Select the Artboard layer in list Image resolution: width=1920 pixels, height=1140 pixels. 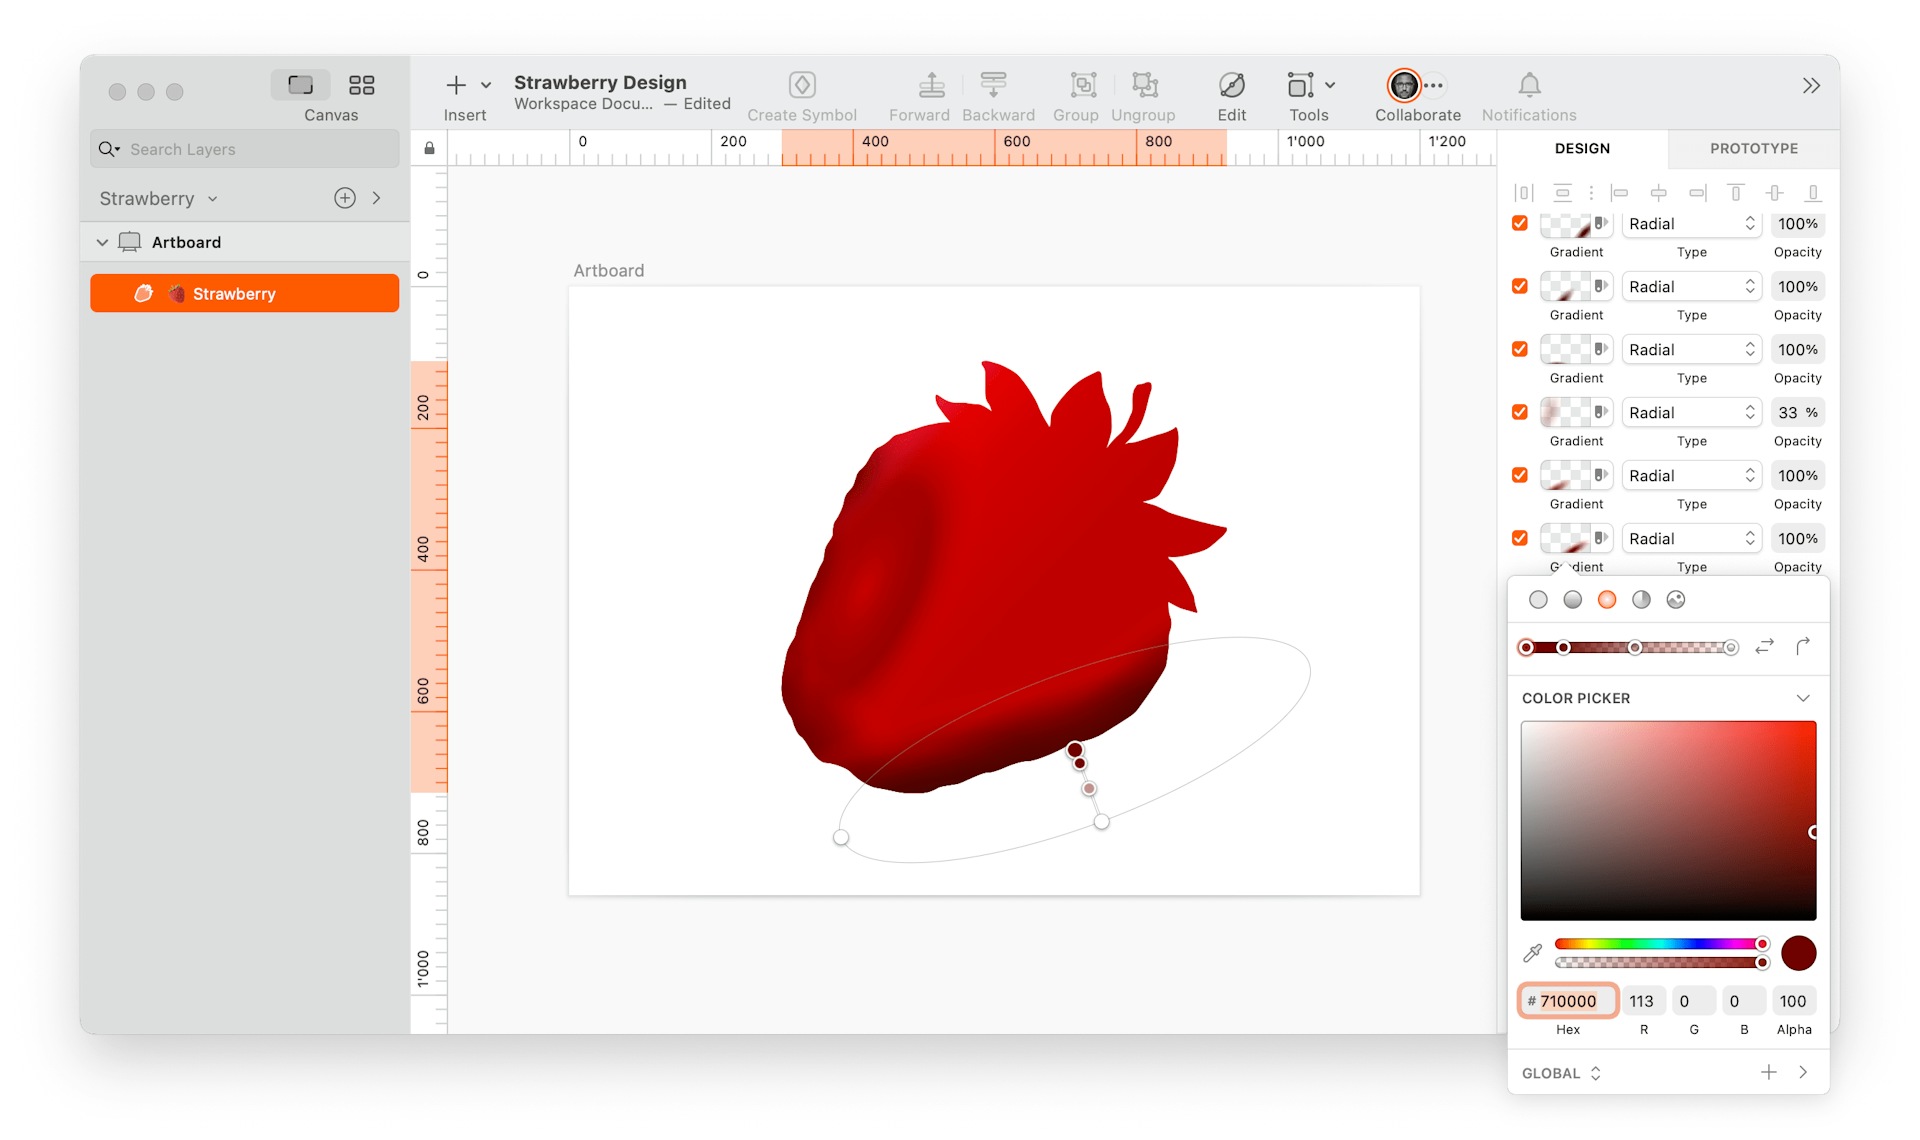245,242
